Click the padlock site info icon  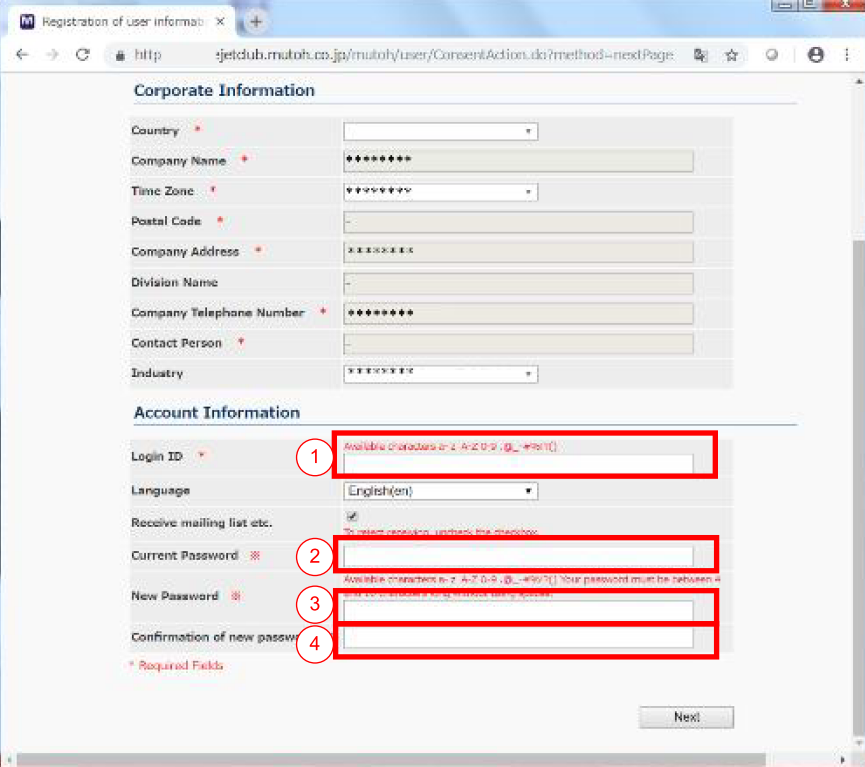pos(120,56)
